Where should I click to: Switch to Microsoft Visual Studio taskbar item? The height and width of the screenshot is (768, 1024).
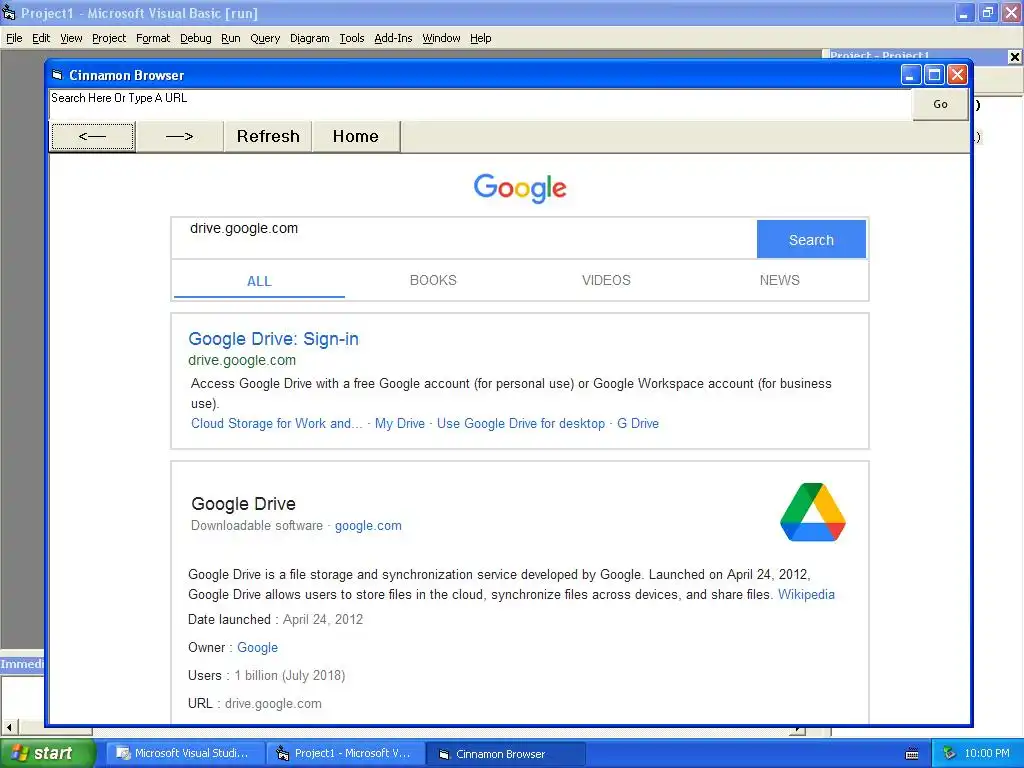[x=185, y=754]
